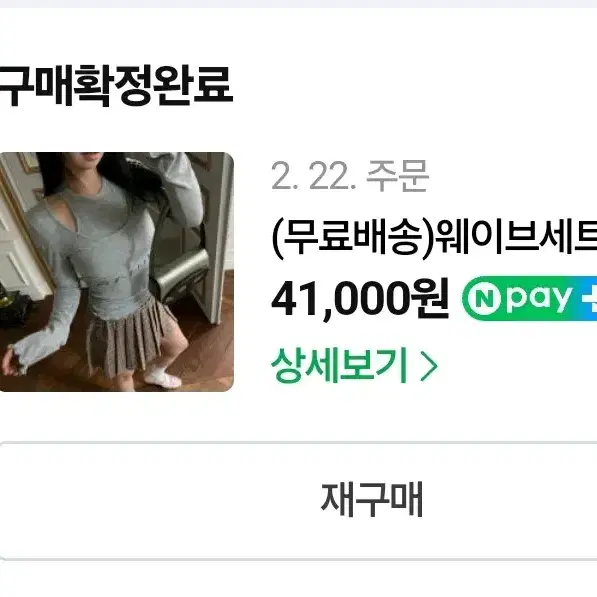Open 상세보기 order details link

coord(354,366)
